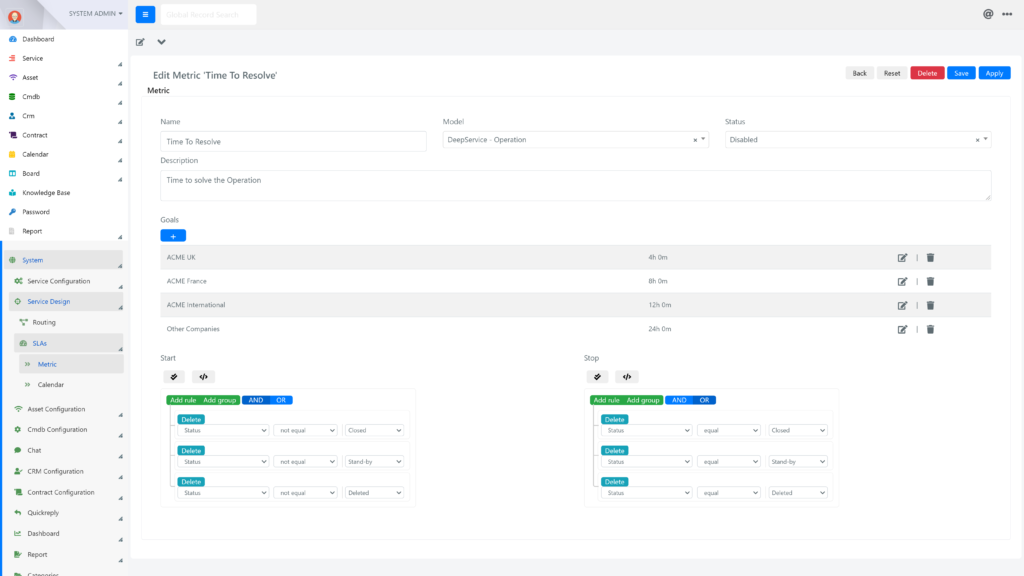1024x576 pixels.
Task: Expand the chevron-down toolbar icon
Action: click(161, 42)
